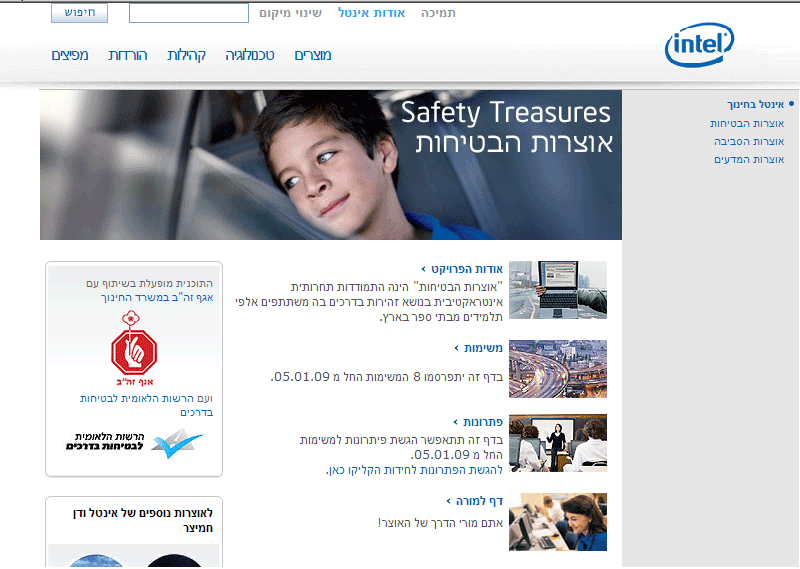Open the קהילות menu
The height and width of the screenshot is (569, 800).
pos(187,55)
